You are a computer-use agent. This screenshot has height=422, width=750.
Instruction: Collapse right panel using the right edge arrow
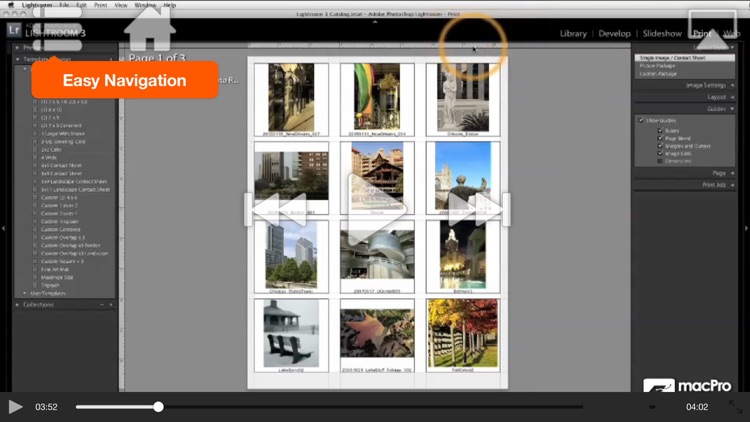pos(746,229)
